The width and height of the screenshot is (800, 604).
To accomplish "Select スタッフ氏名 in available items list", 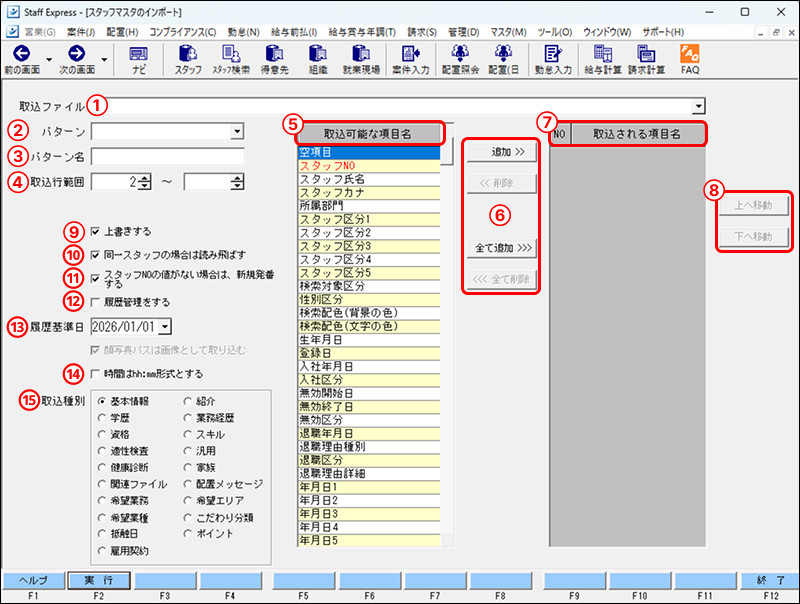I will pos(369,179).
